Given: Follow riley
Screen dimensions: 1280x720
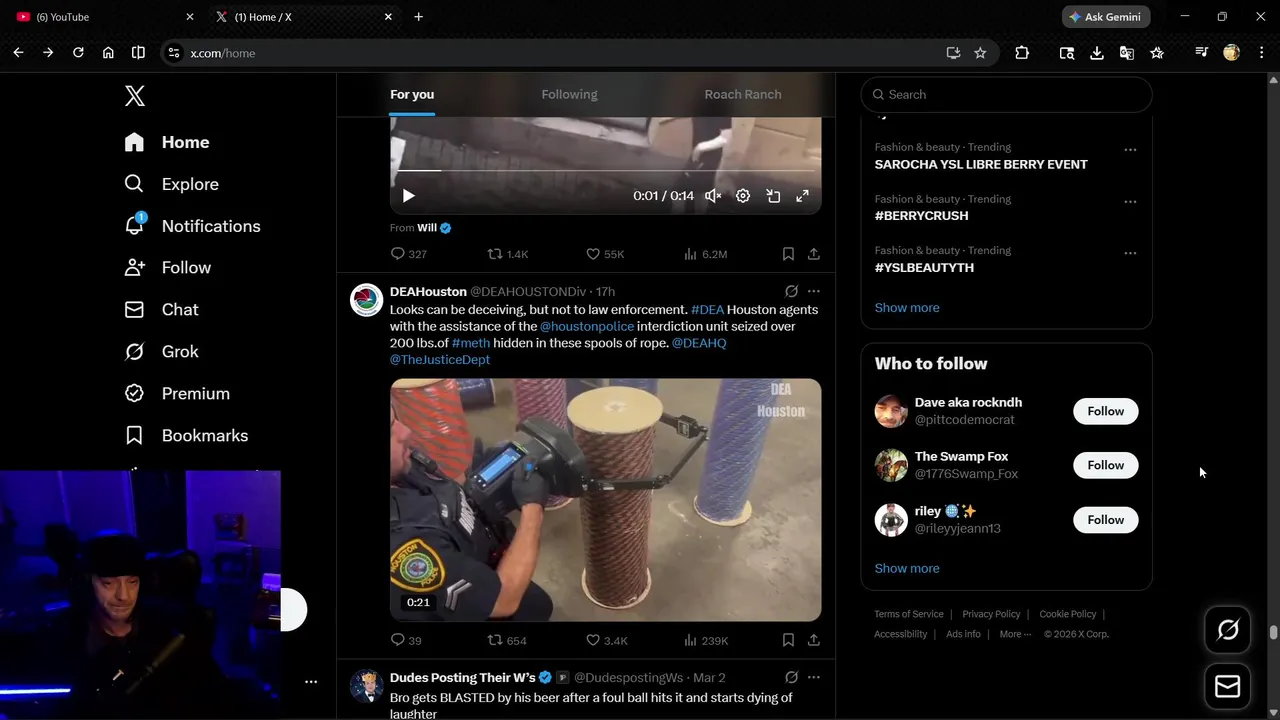Looking at the screenshot, I should pos(1105,519).
